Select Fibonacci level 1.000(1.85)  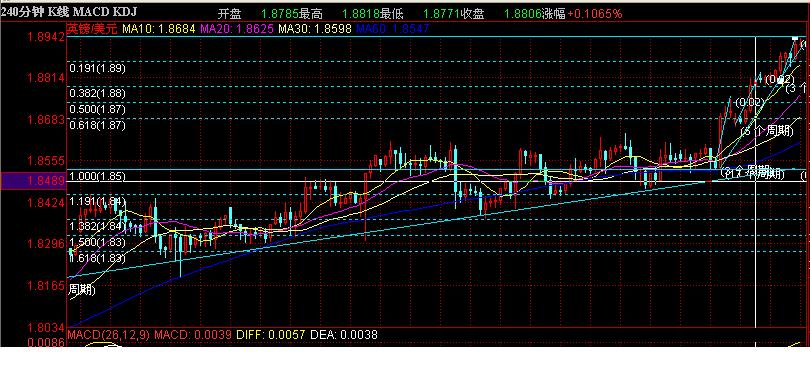click(97, 176)
